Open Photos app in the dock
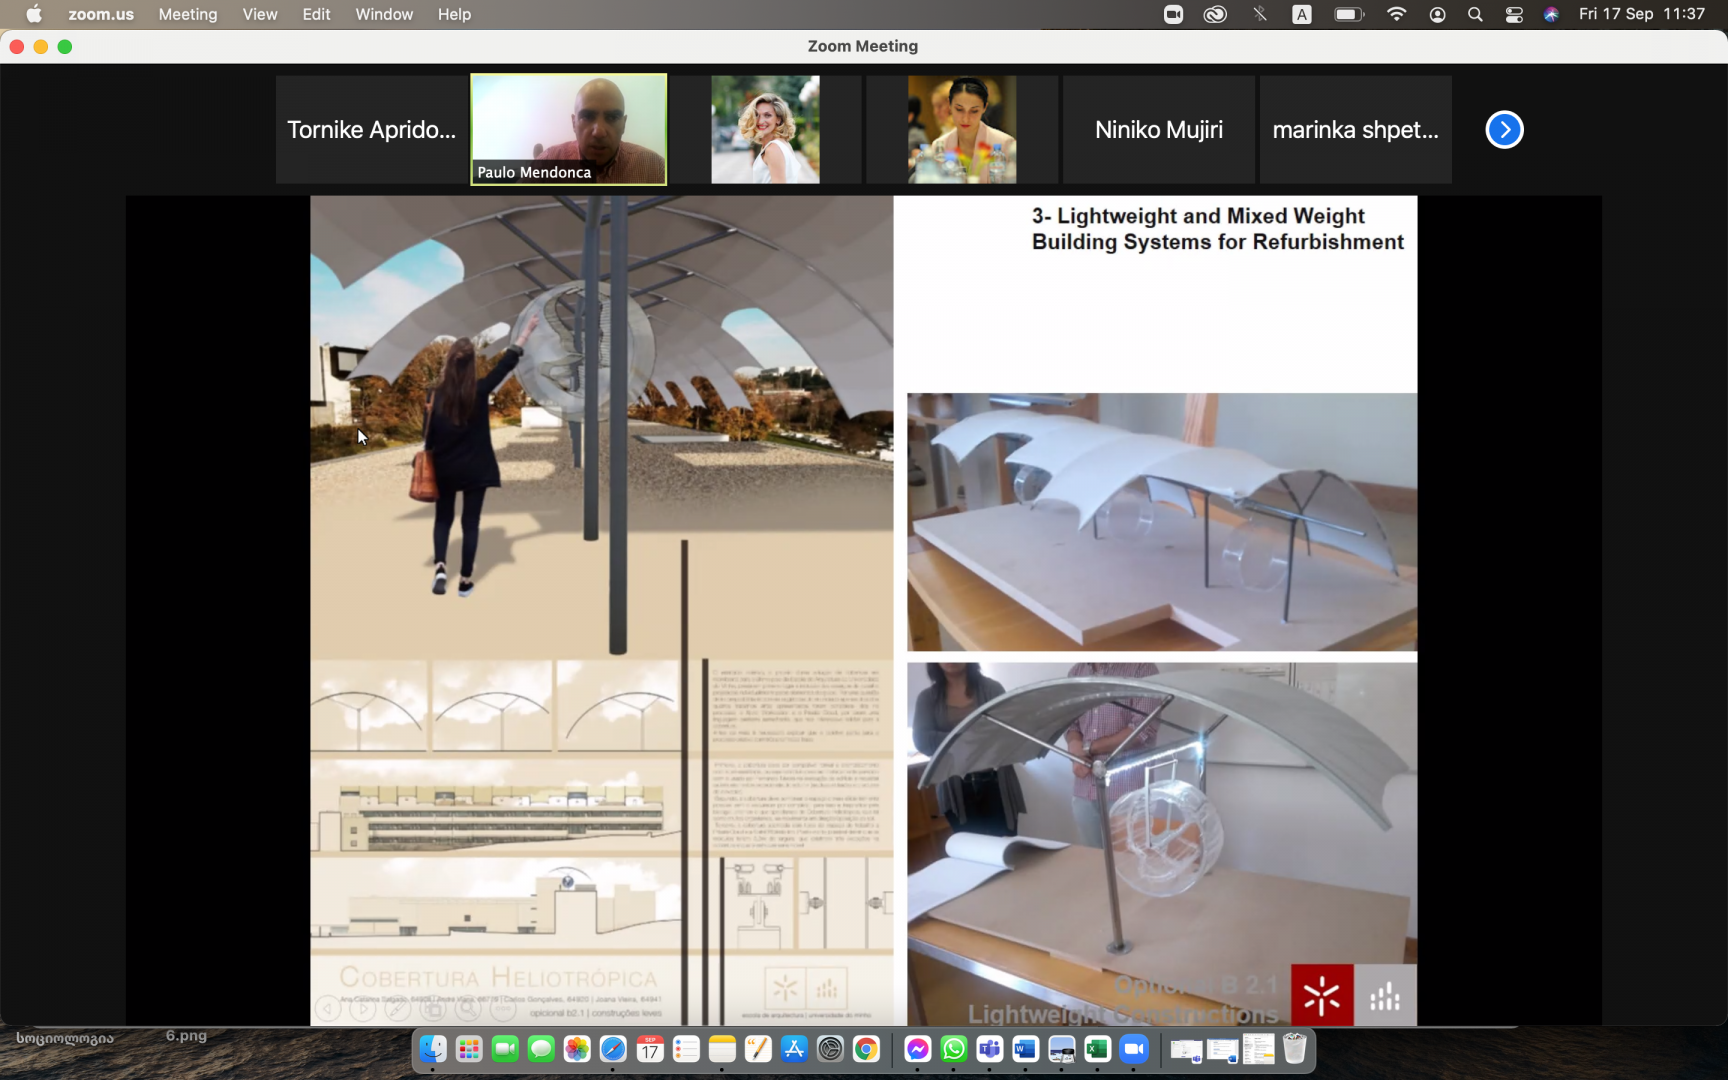The height and width of the screenshot is (1080, 1728). click(x=577, y=1049)
